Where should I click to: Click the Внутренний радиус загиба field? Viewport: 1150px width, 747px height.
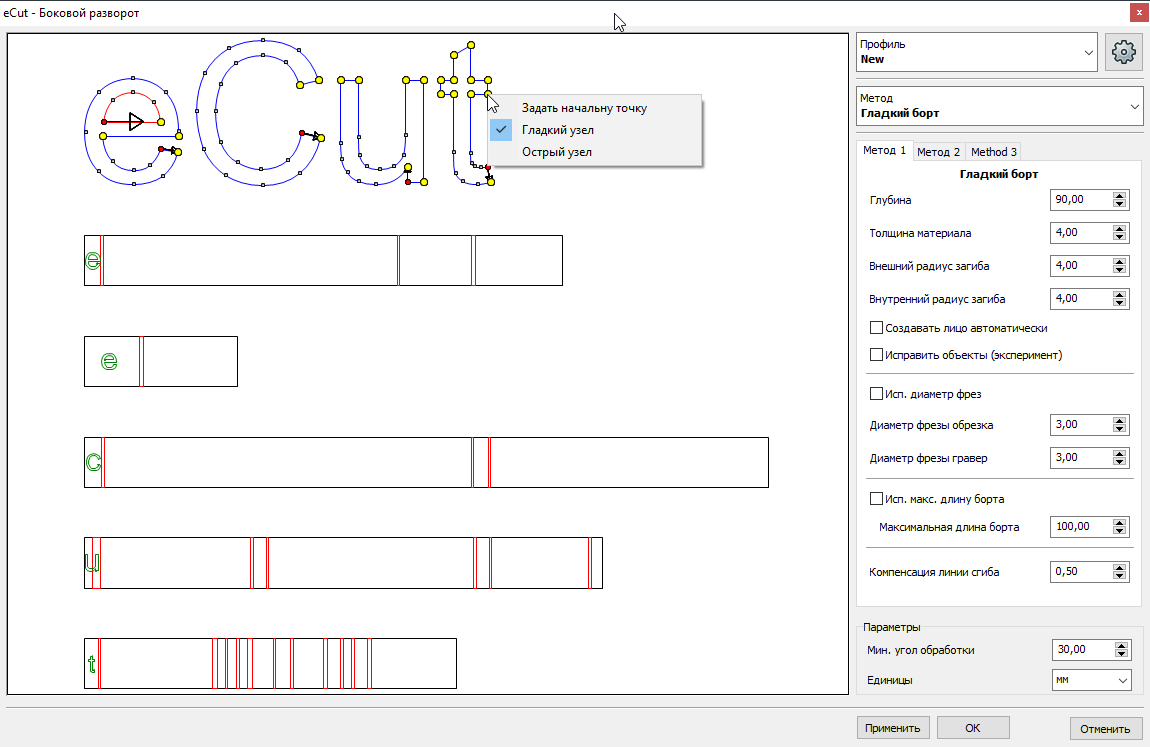[1081, 298]
